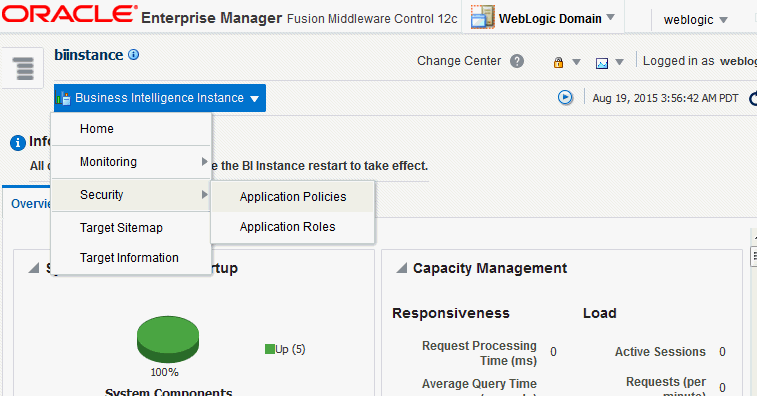Click the Business Intelligence Instance chart icon
757x396 pixels.
click(x=63, y=98)
